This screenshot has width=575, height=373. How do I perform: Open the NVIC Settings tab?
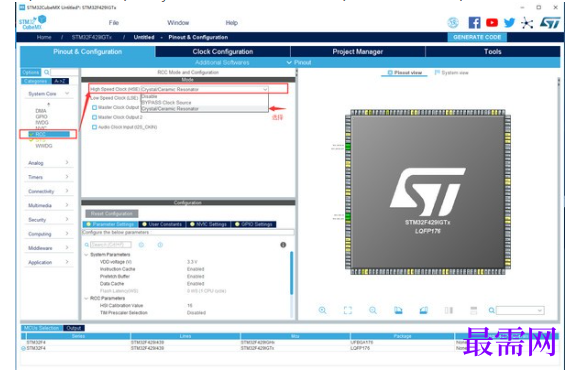(x=208, y=224)
